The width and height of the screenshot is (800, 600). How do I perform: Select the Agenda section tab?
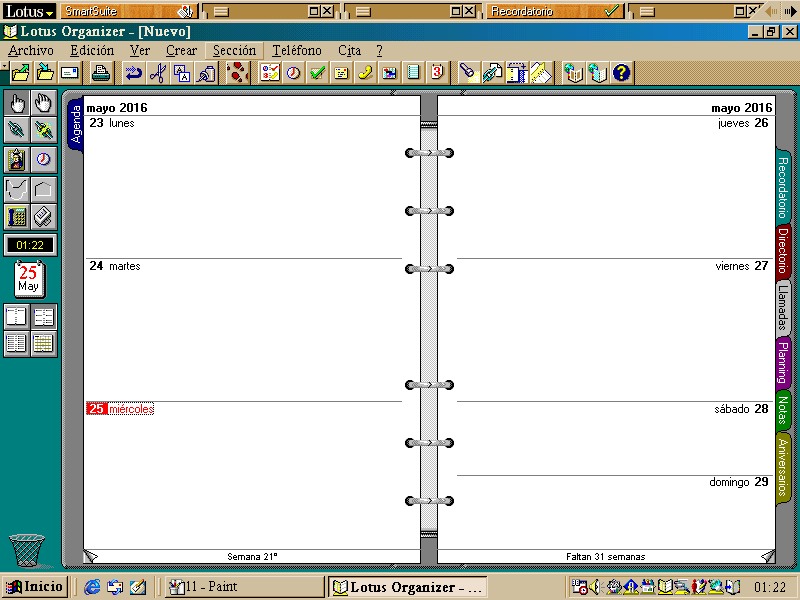coord(76,124)
